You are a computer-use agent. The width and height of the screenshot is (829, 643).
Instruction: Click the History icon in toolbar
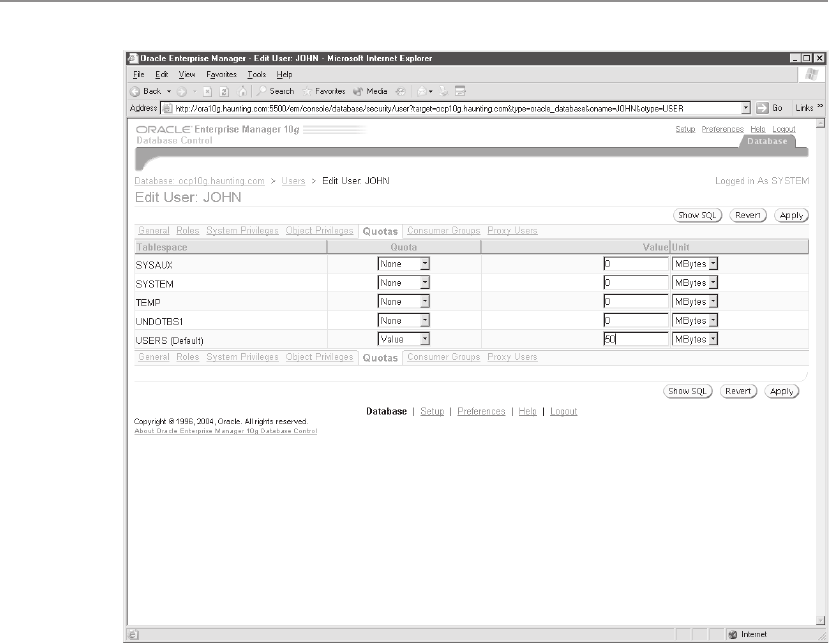point(401,91)
